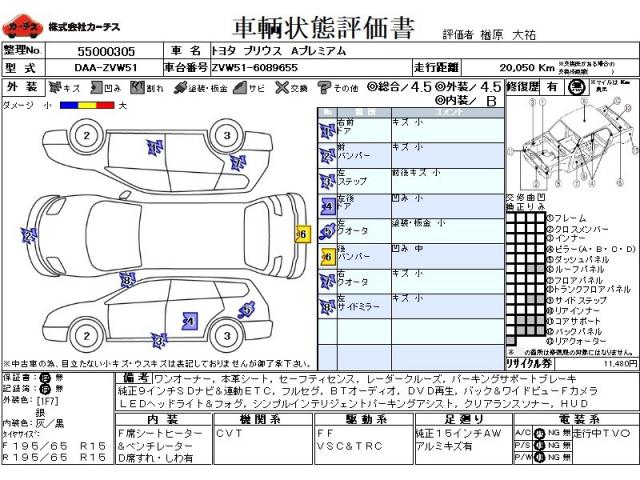Click damage marker 6 on rear bumper
640x480 pixels.
click(302, 234)
